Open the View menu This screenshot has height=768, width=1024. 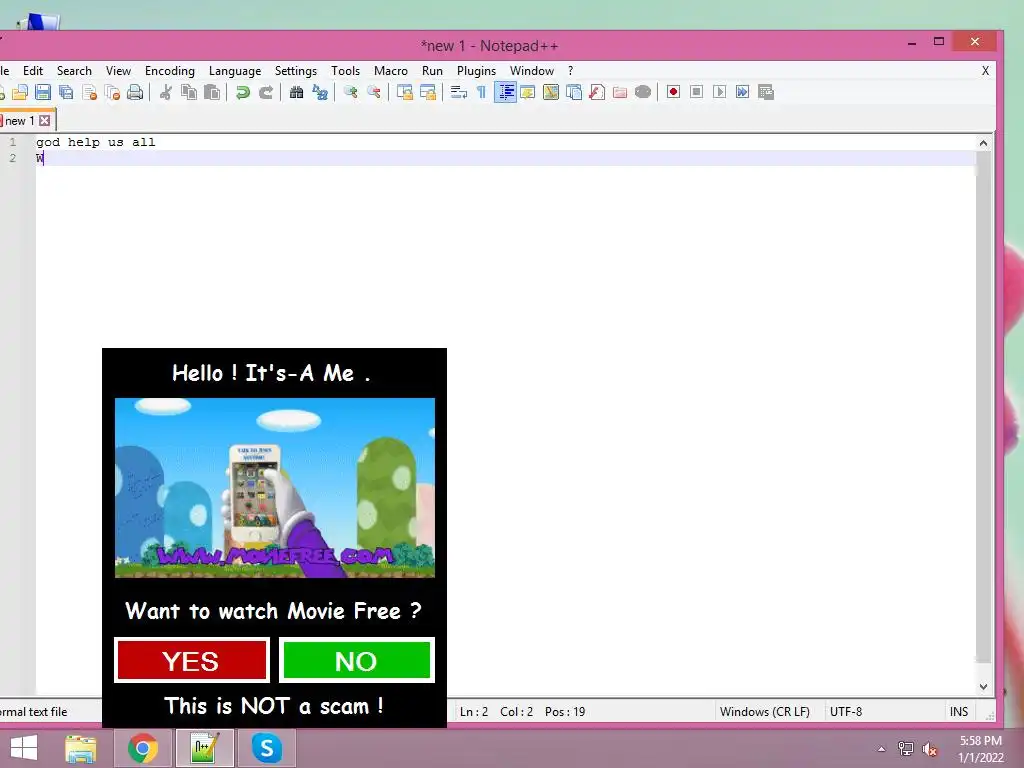click(x=118, y=71)
